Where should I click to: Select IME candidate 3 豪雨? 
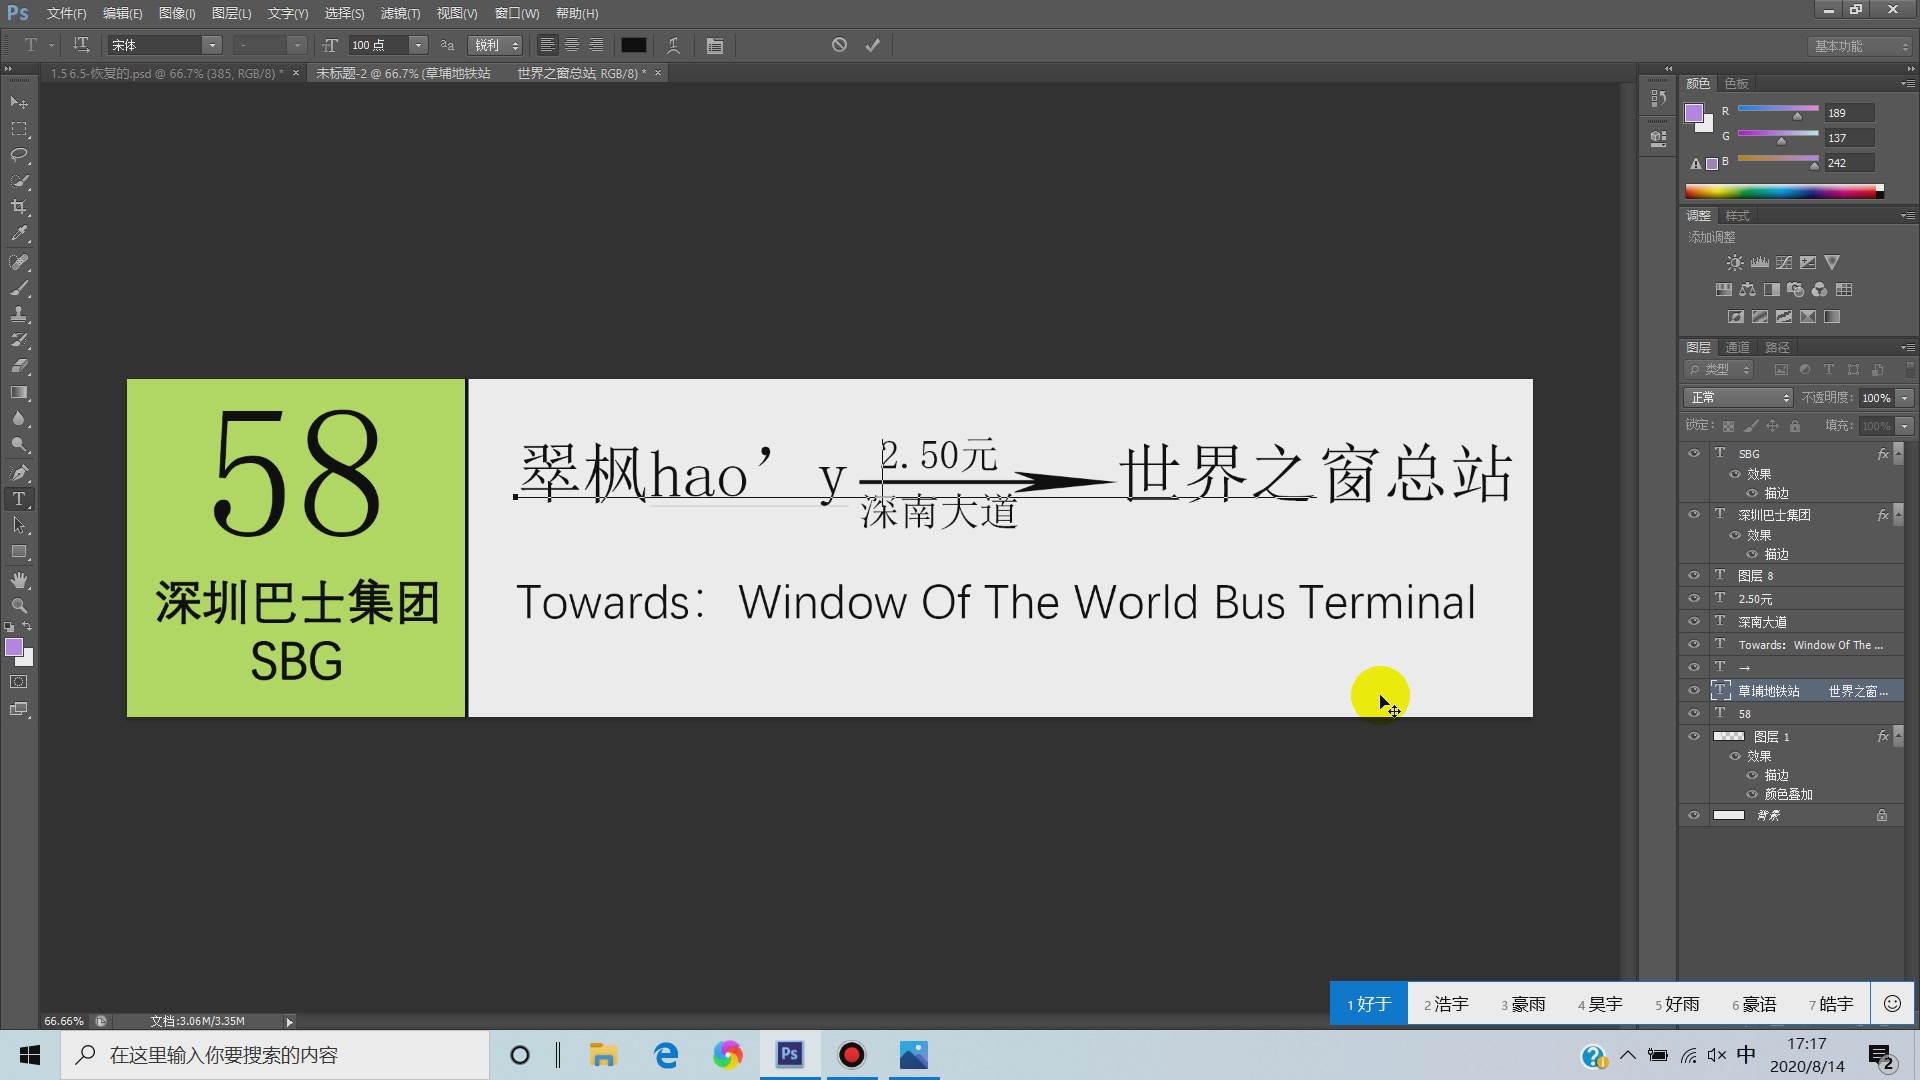[1523, 1004]
